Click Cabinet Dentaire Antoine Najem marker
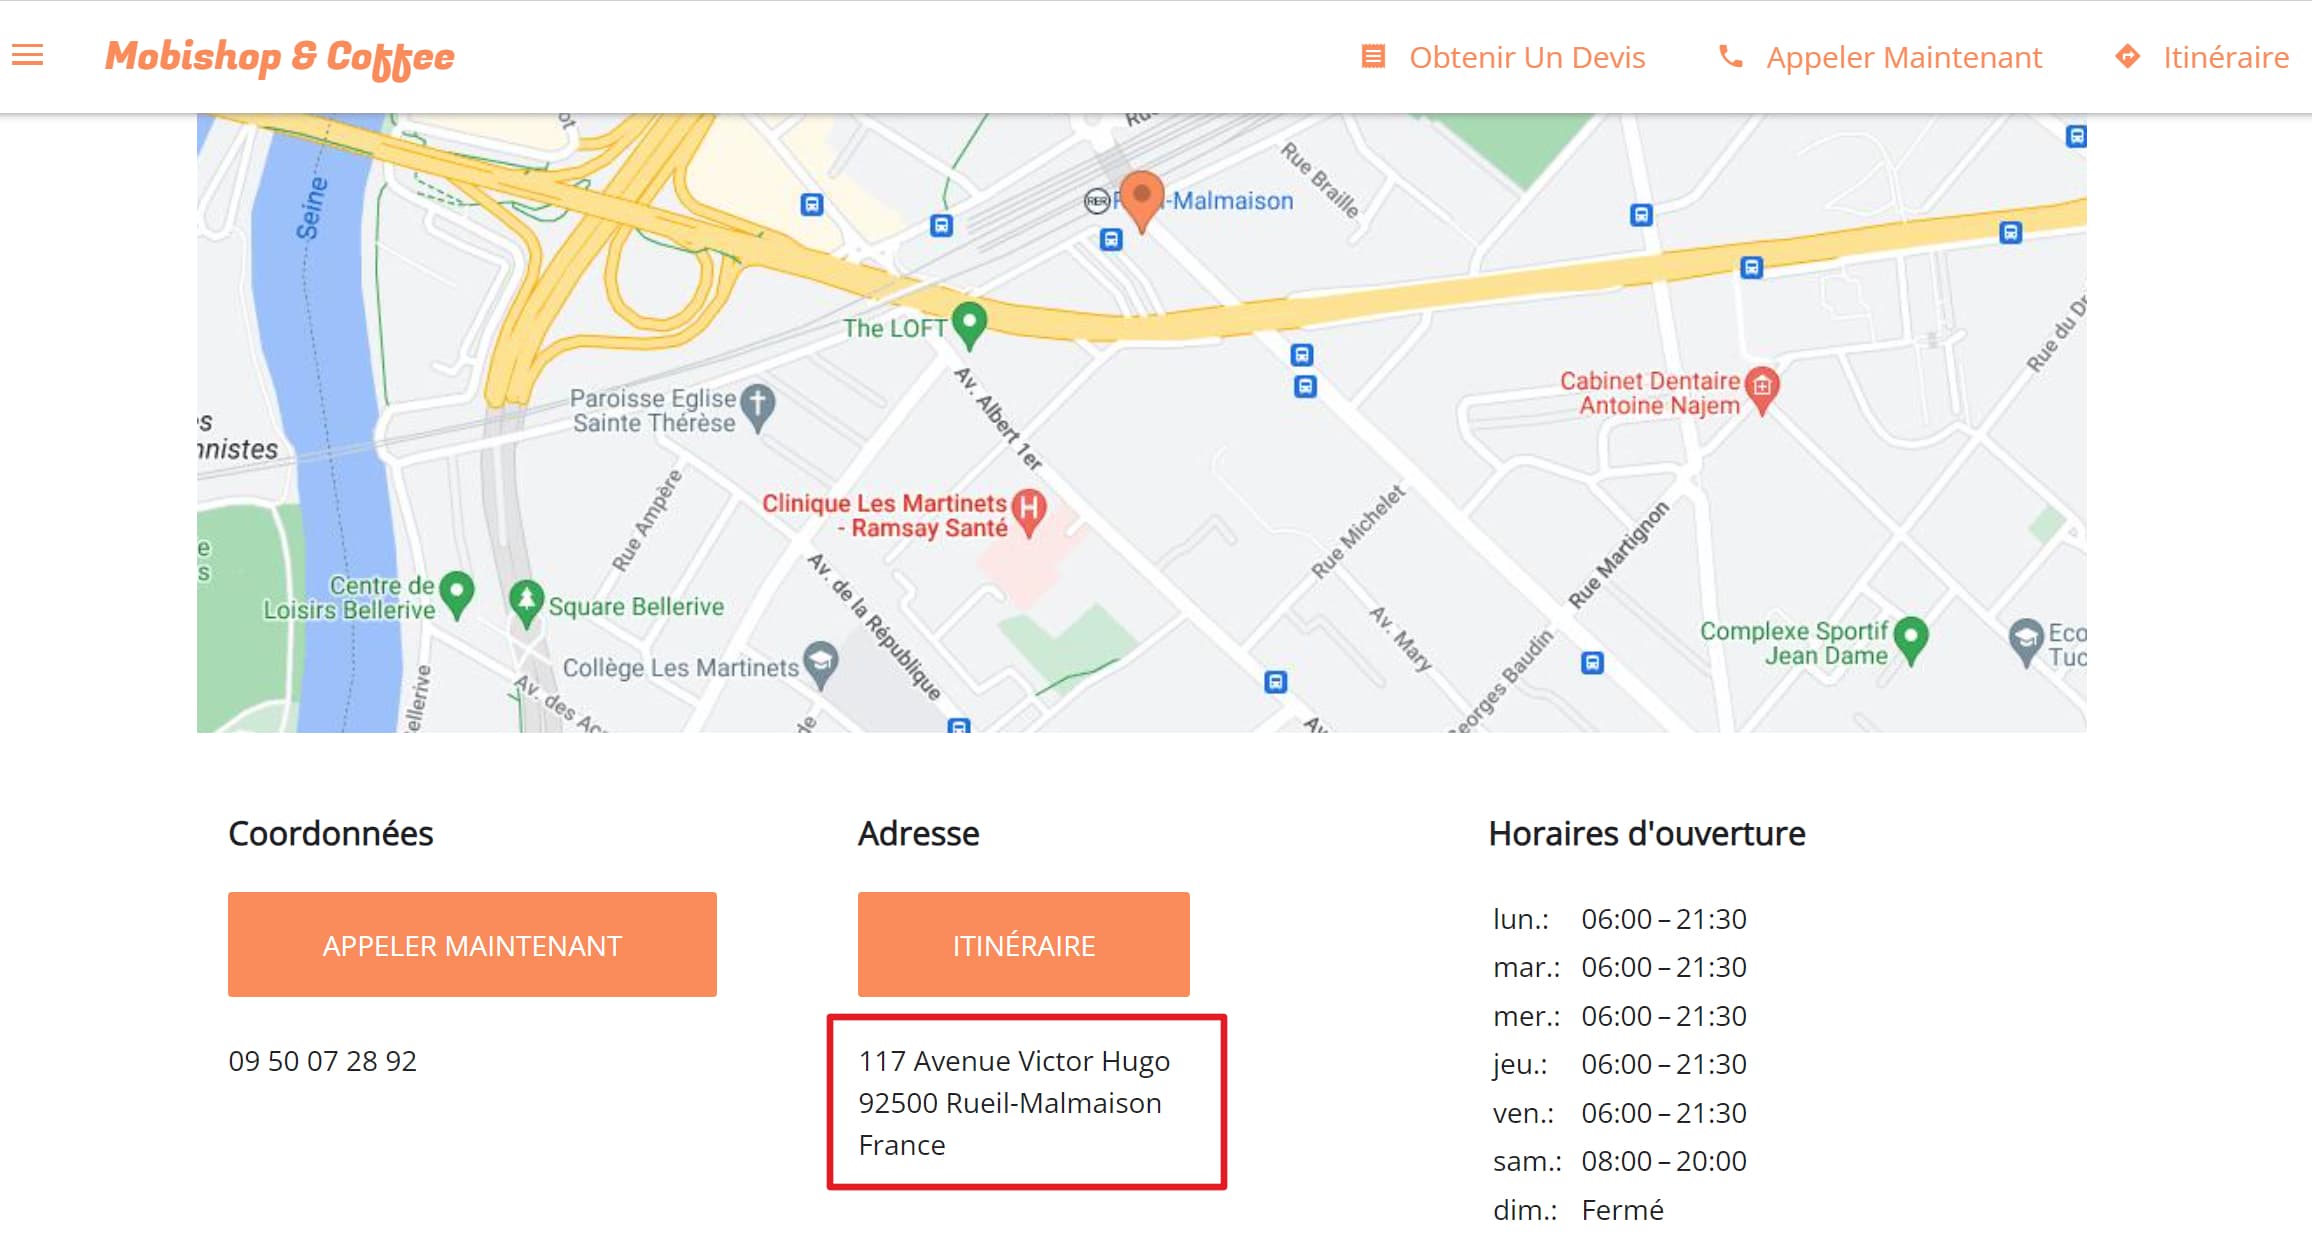This screenshot has width=2312, height=1243. pos(1762,389)
